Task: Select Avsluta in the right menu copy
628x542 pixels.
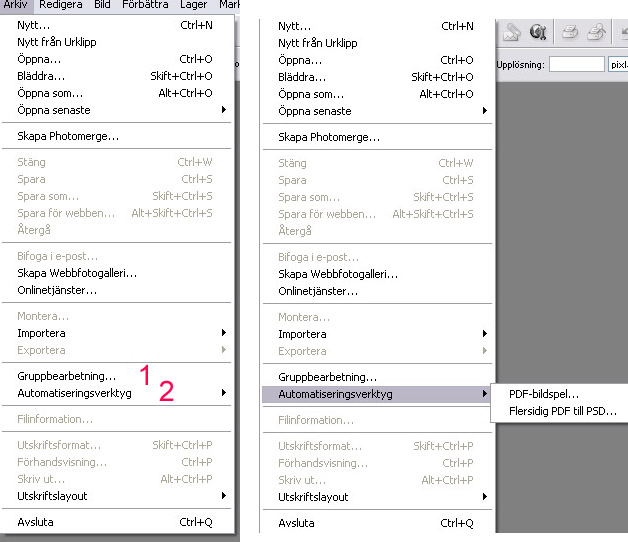Action: [377, 523]
